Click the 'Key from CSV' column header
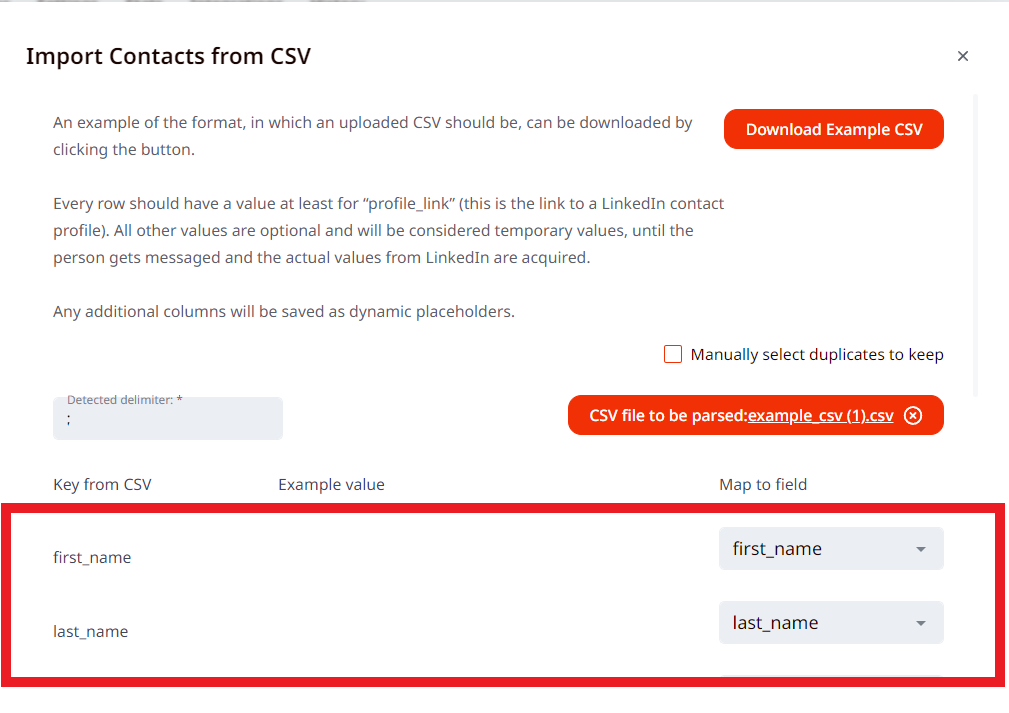This screenshot has height=713, width=1009. tap(102, 484)
